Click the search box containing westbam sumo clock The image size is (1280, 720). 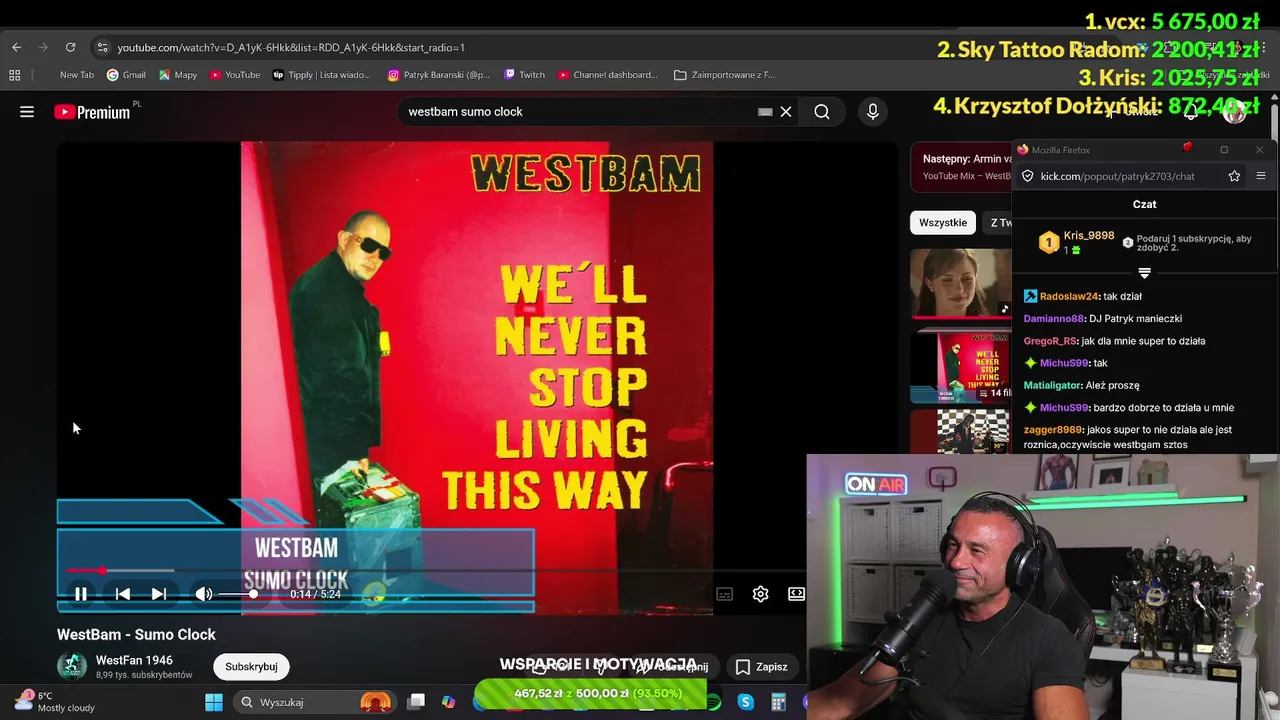580,112
